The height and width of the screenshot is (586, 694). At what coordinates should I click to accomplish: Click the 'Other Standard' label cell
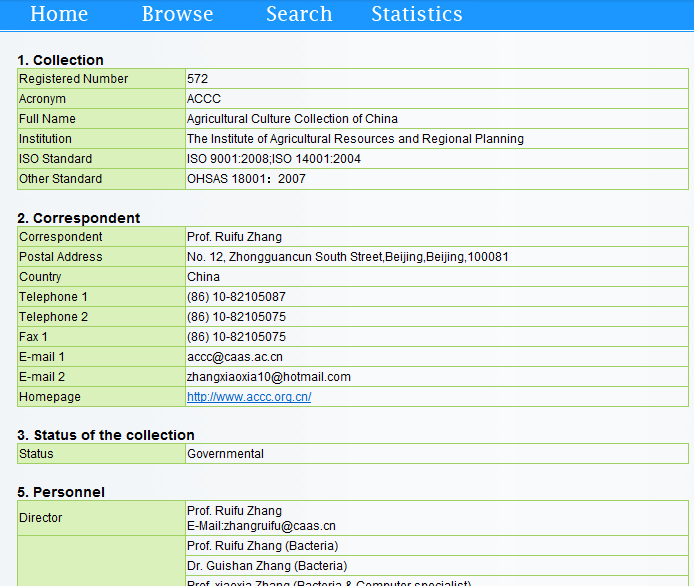[101, 179]
